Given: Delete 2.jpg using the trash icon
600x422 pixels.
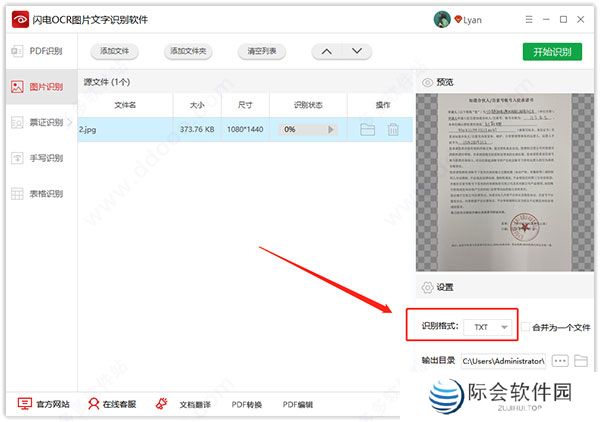Looking at the screenshot, I should [393, 129].
